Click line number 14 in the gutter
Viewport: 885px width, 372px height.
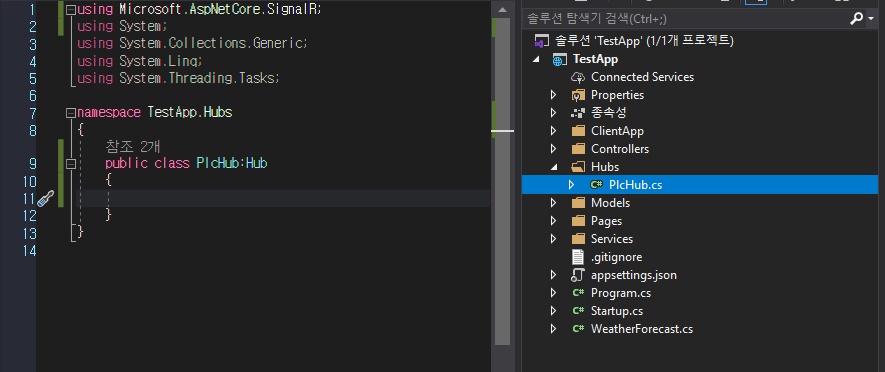[28, 251]
